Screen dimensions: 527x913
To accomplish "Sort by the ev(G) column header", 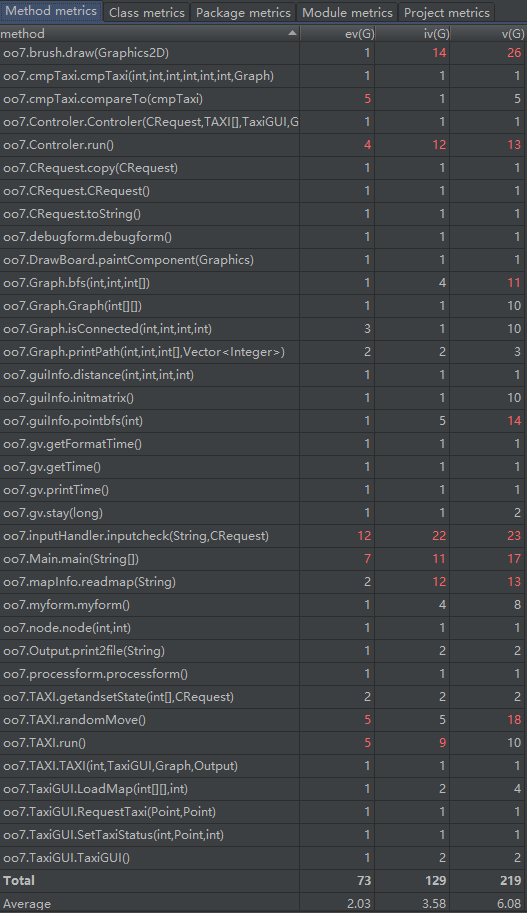I will pos(337,34).
